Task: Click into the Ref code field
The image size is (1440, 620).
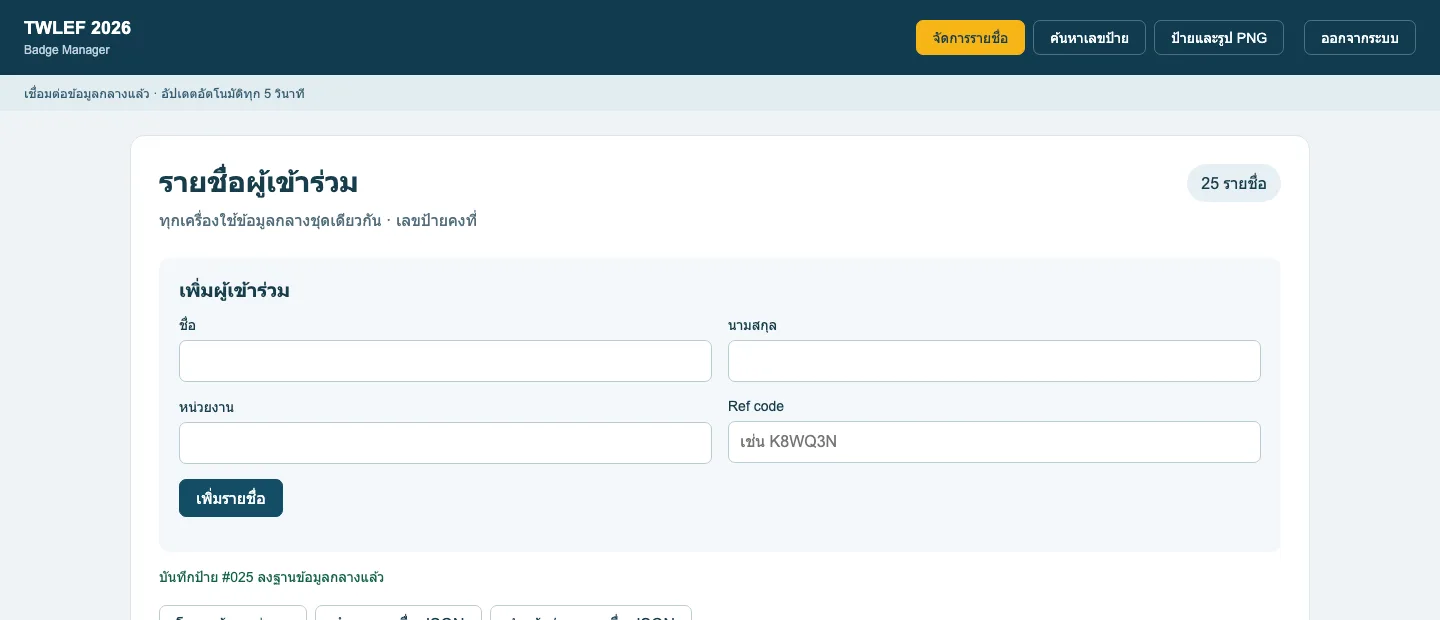Action: tap(994, 442)
